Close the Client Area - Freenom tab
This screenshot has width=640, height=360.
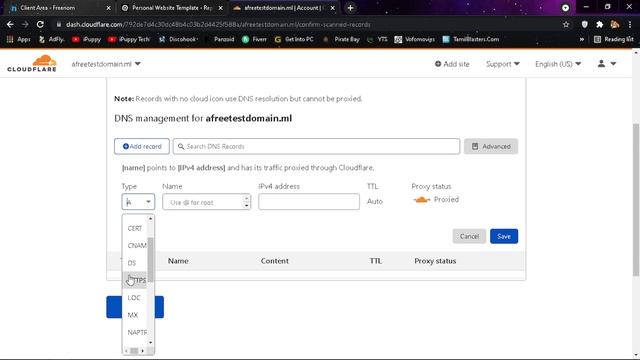[x=108, y=8]
